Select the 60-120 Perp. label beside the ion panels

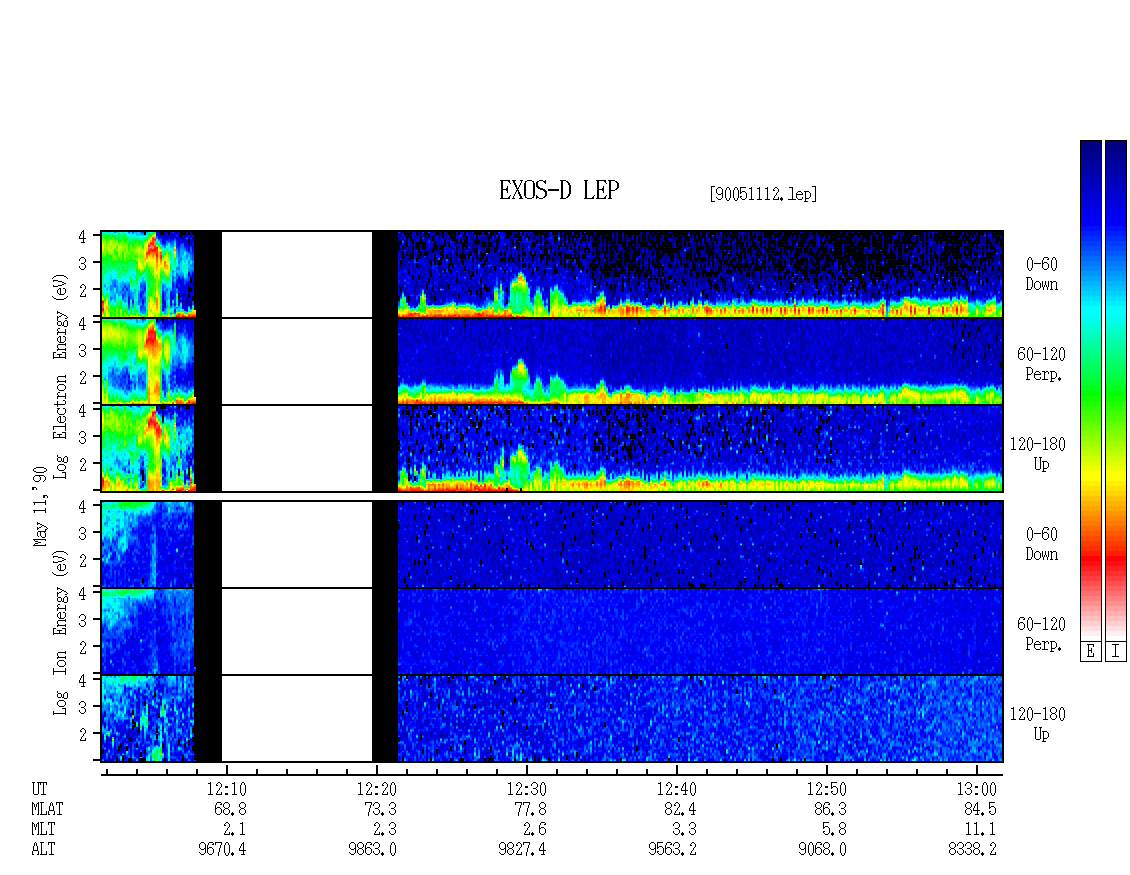click(1041, 634)
